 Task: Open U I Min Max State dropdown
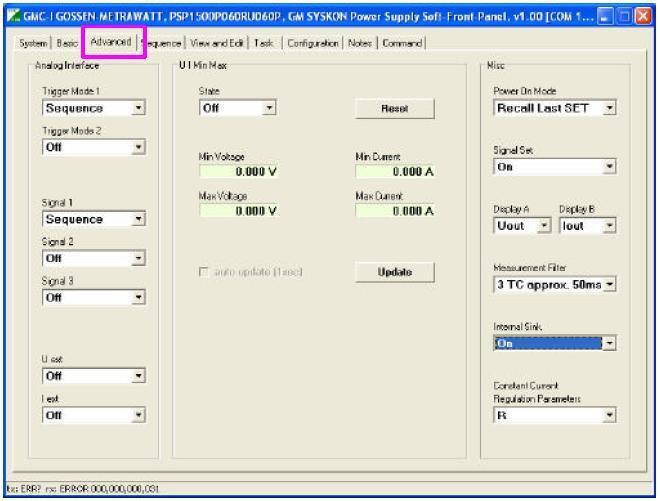(x=269, y=108)
